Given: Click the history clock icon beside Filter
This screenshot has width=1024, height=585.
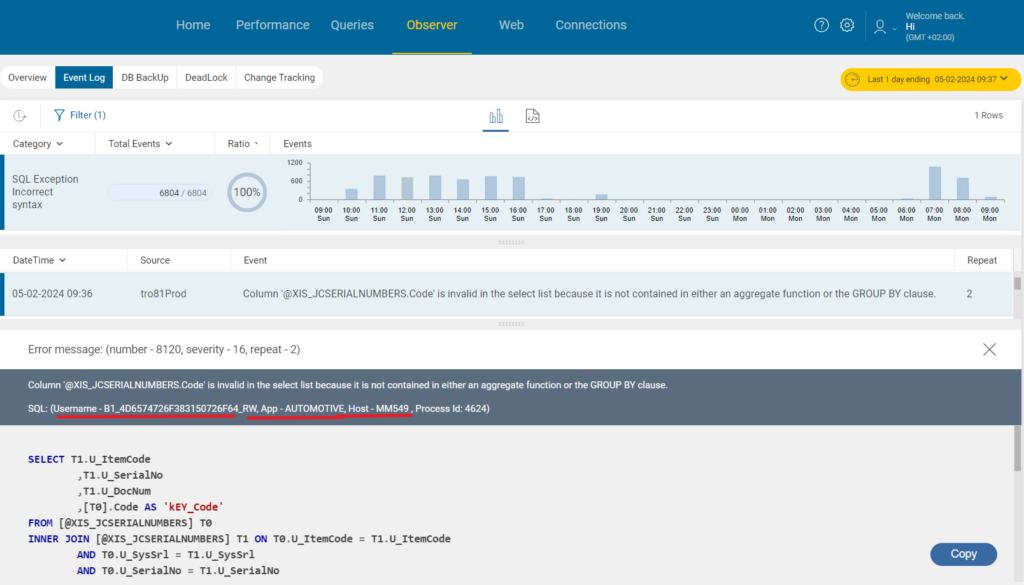Looking at the screenshot, I should [x=20, y=116].
